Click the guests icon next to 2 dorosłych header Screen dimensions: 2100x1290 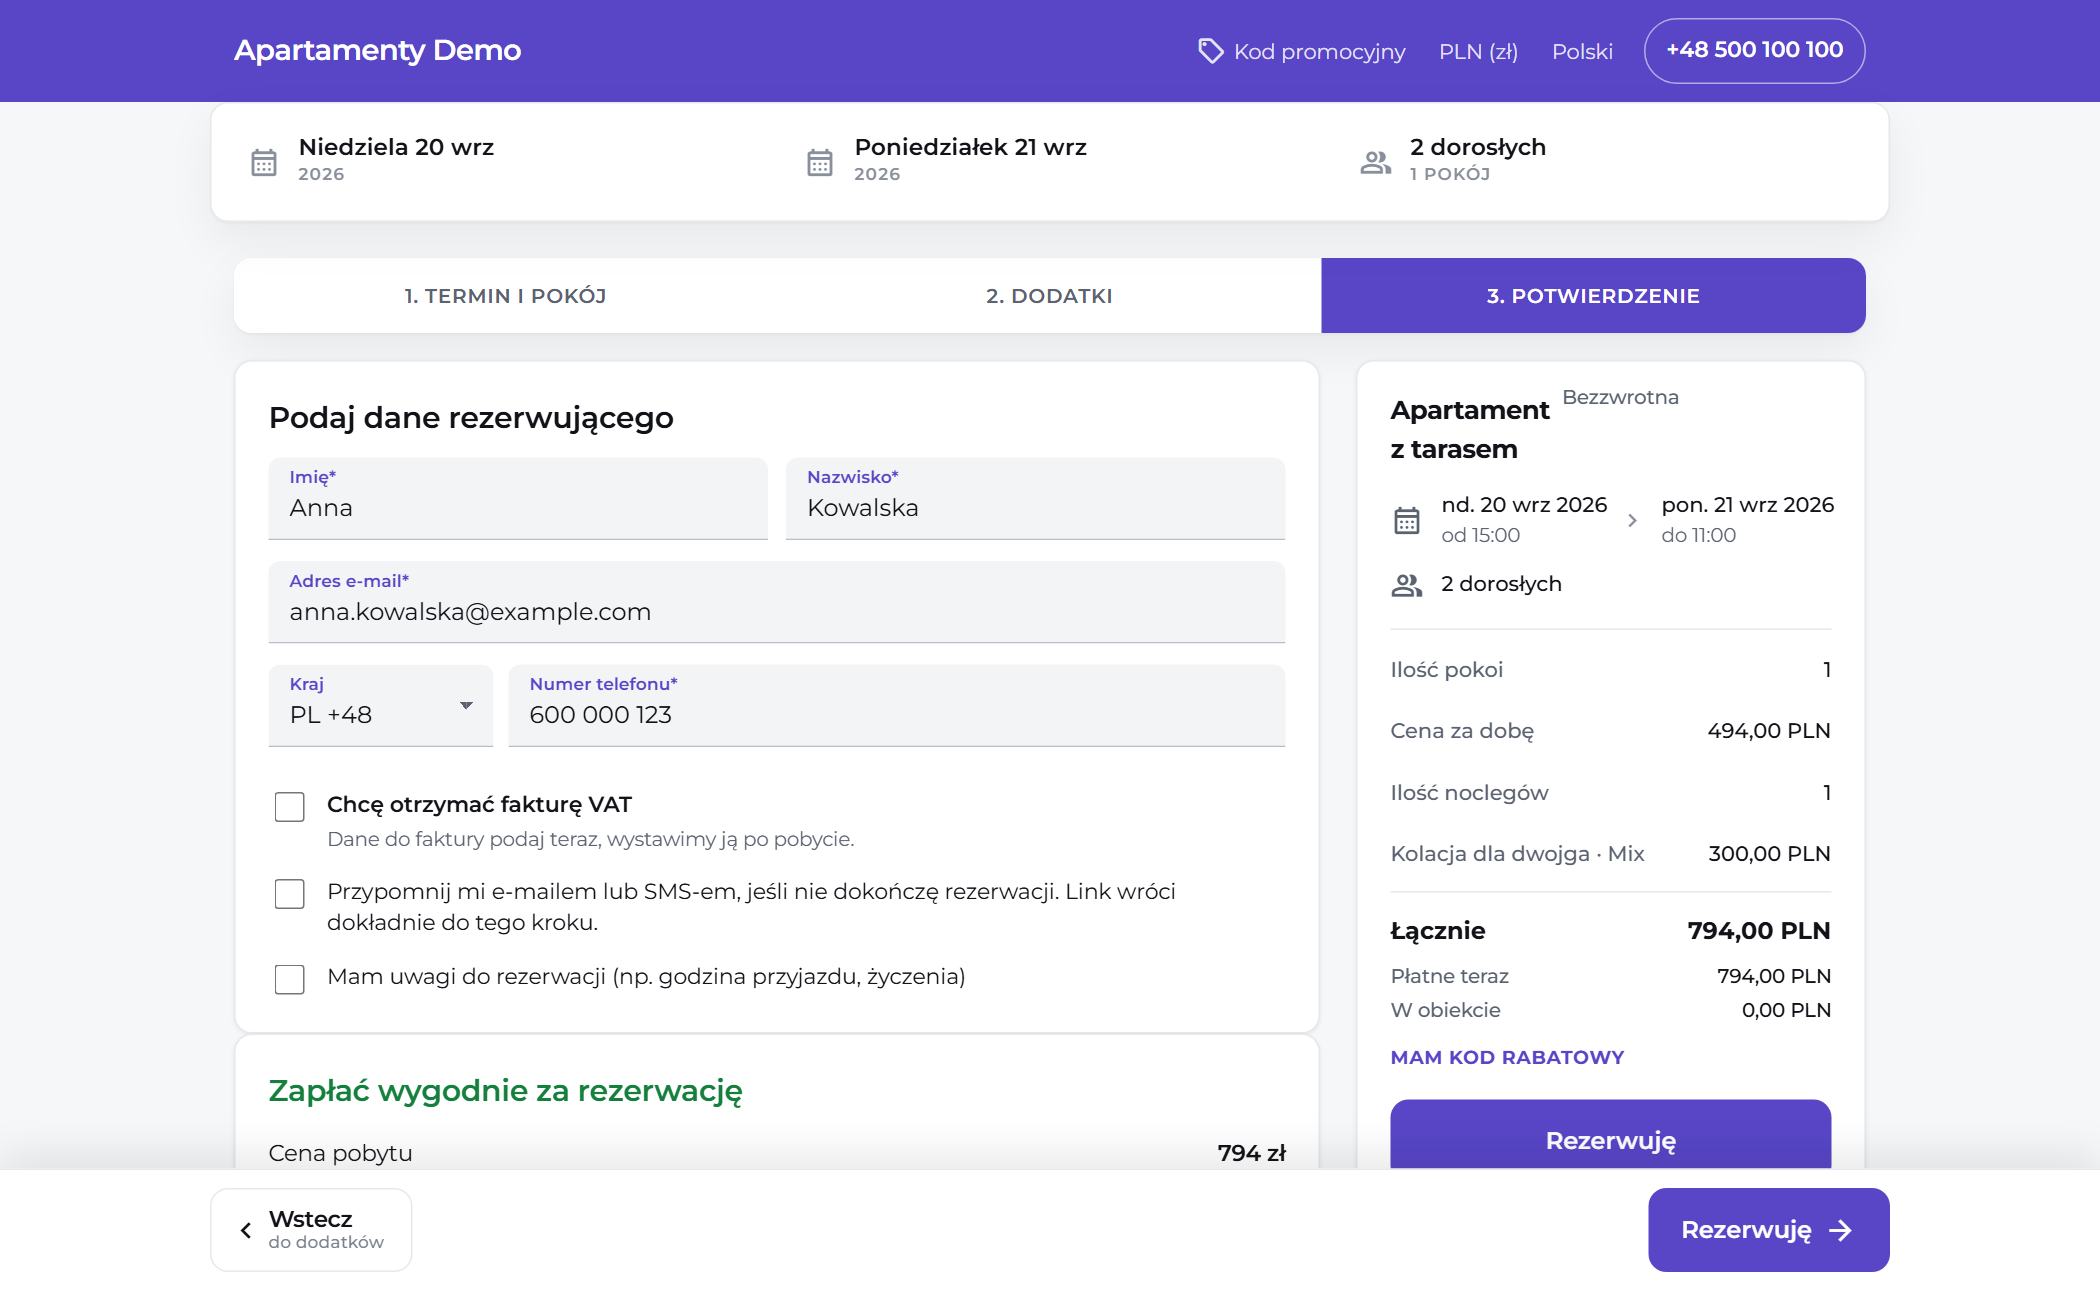pyautogui.click(x=1376, y=162)
